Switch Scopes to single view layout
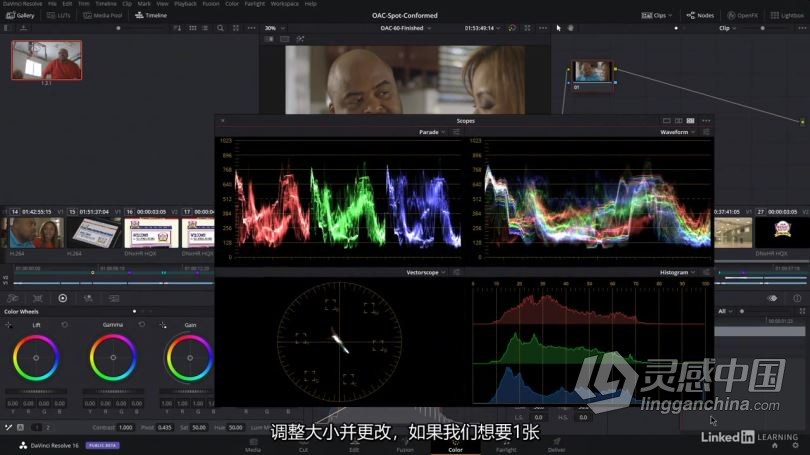 pos(666,120)
